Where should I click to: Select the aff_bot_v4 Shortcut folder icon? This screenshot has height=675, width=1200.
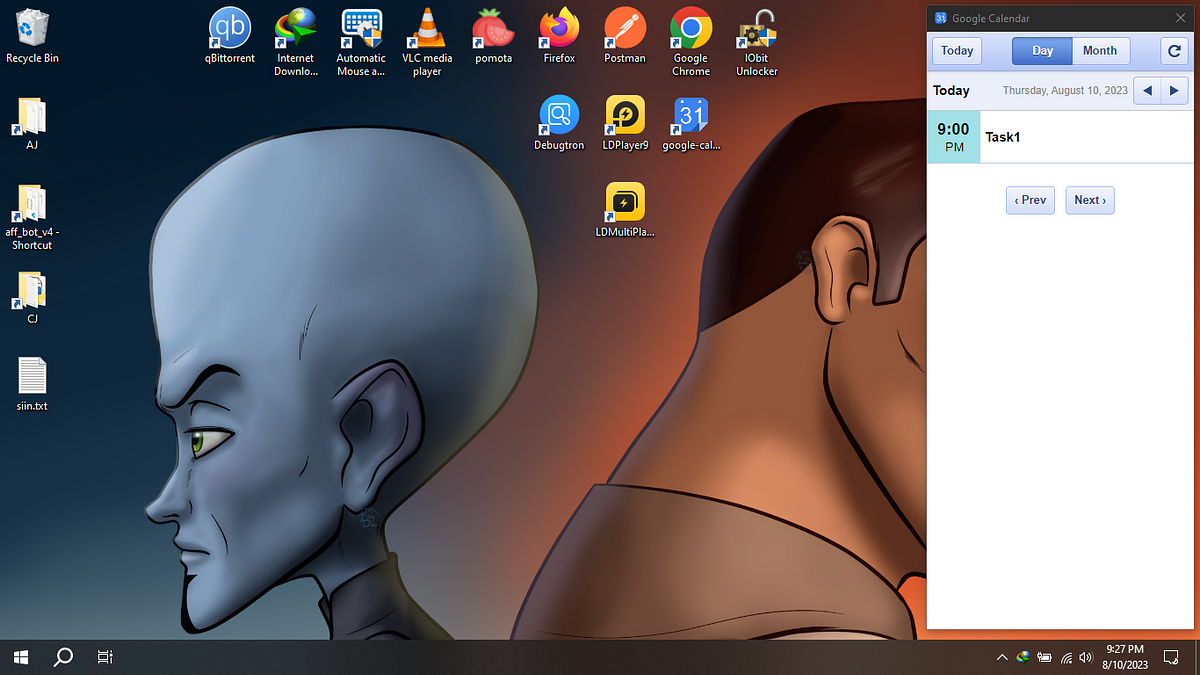[32, 217]
